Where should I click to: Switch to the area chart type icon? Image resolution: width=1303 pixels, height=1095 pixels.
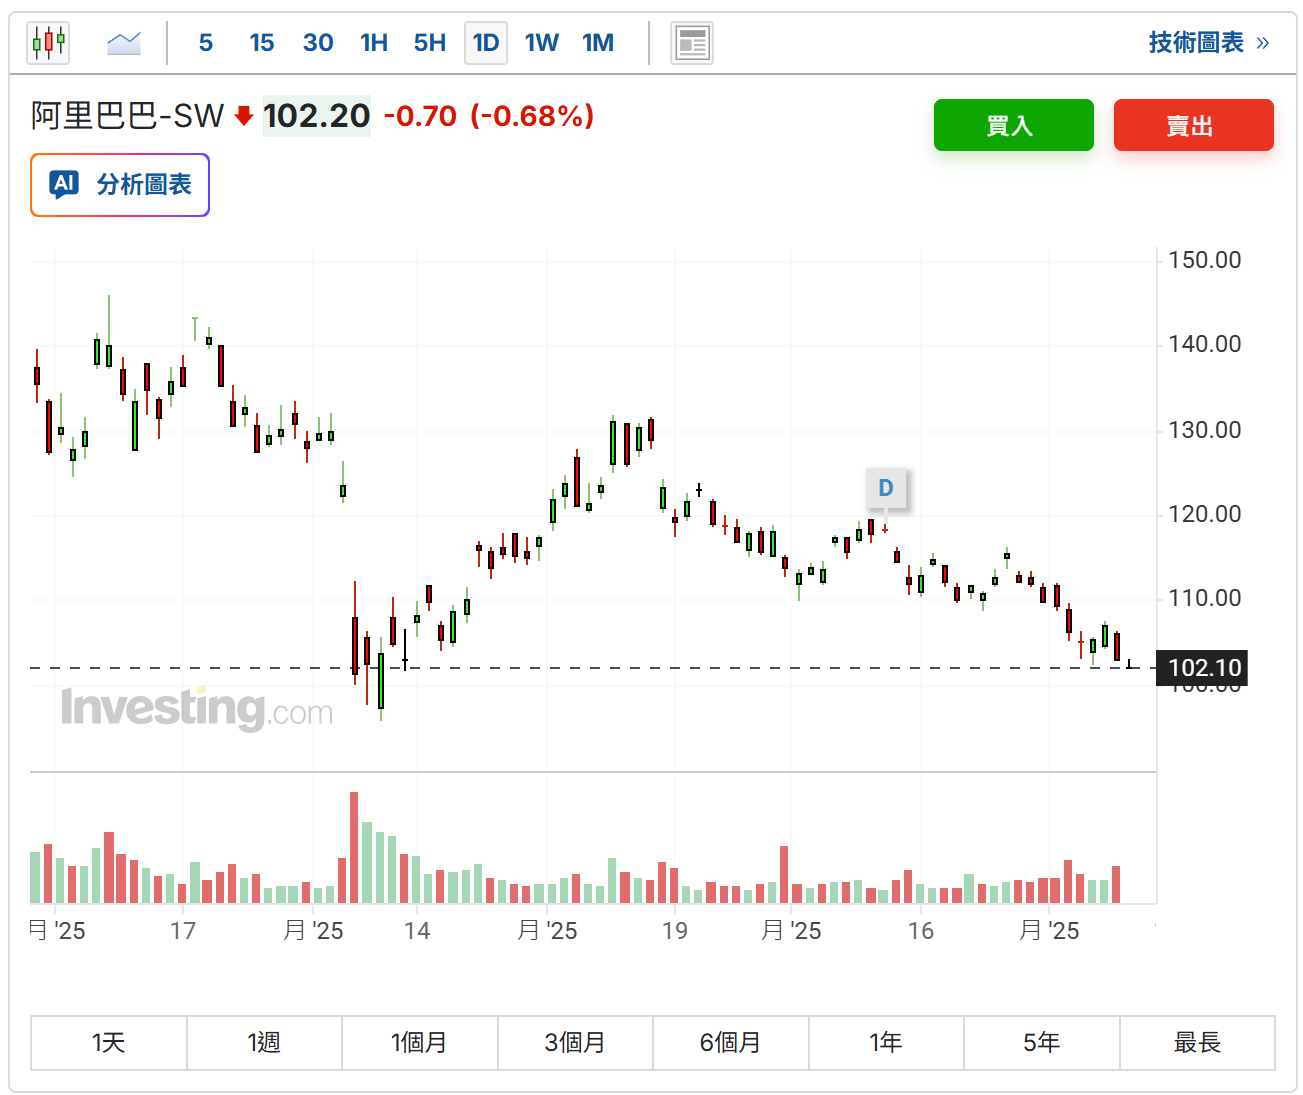coord(124,43)
